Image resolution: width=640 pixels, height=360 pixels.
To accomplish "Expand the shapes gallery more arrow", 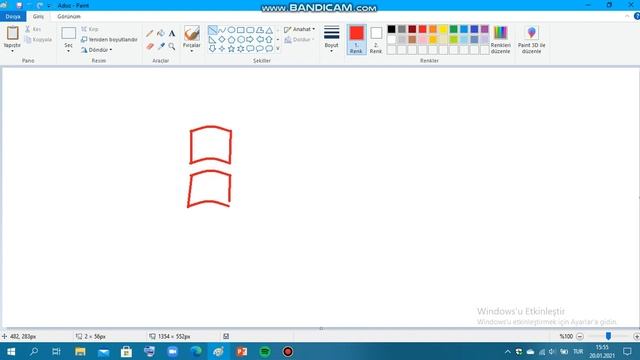I will (x=278, y=49).
